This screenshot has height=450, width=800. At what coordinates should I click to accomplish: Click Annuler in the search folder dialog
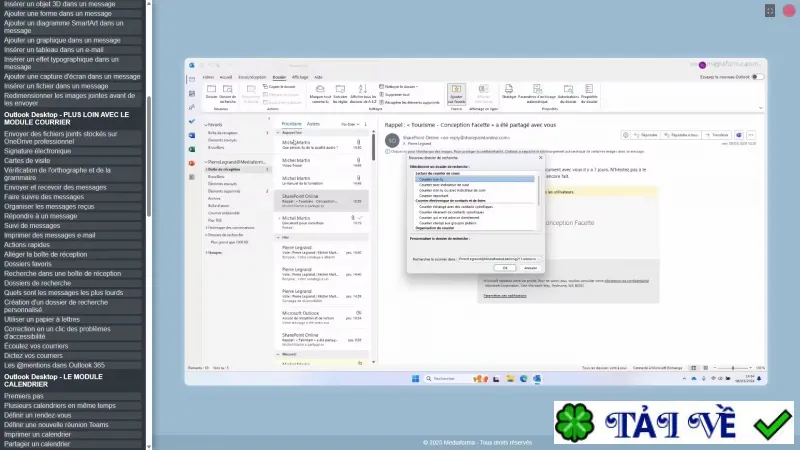point(530,268)
